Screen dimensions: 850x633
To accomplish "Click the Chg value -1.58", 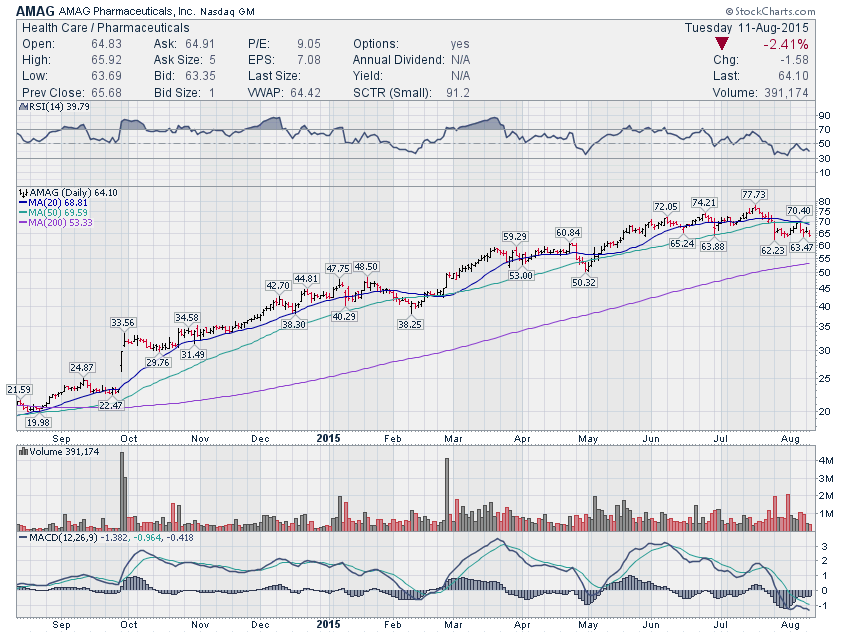I will pos(794,60).
